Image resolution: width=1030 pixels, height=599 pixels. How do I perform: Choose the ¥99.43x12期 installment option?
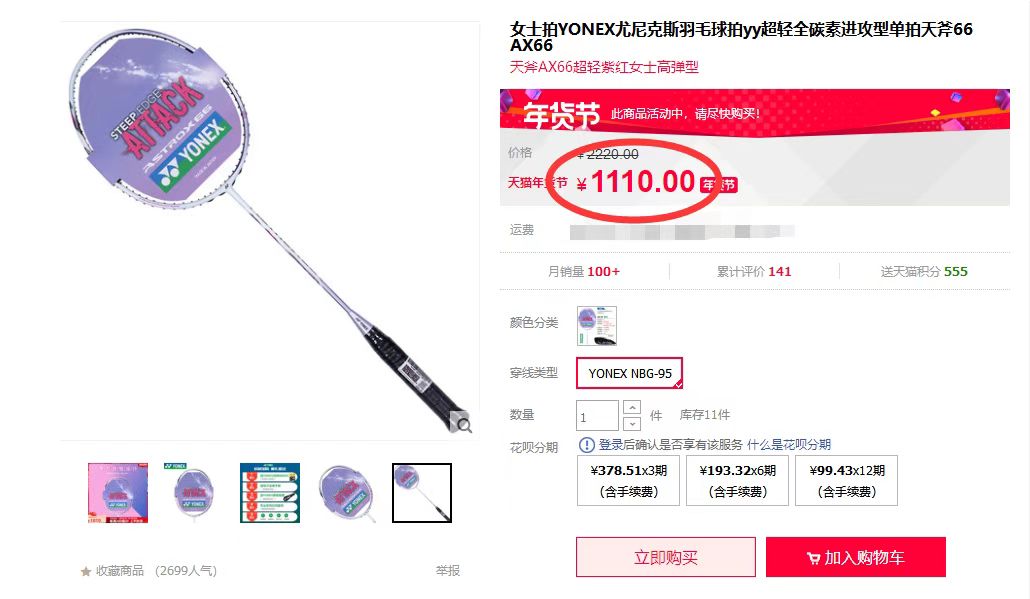847,481
